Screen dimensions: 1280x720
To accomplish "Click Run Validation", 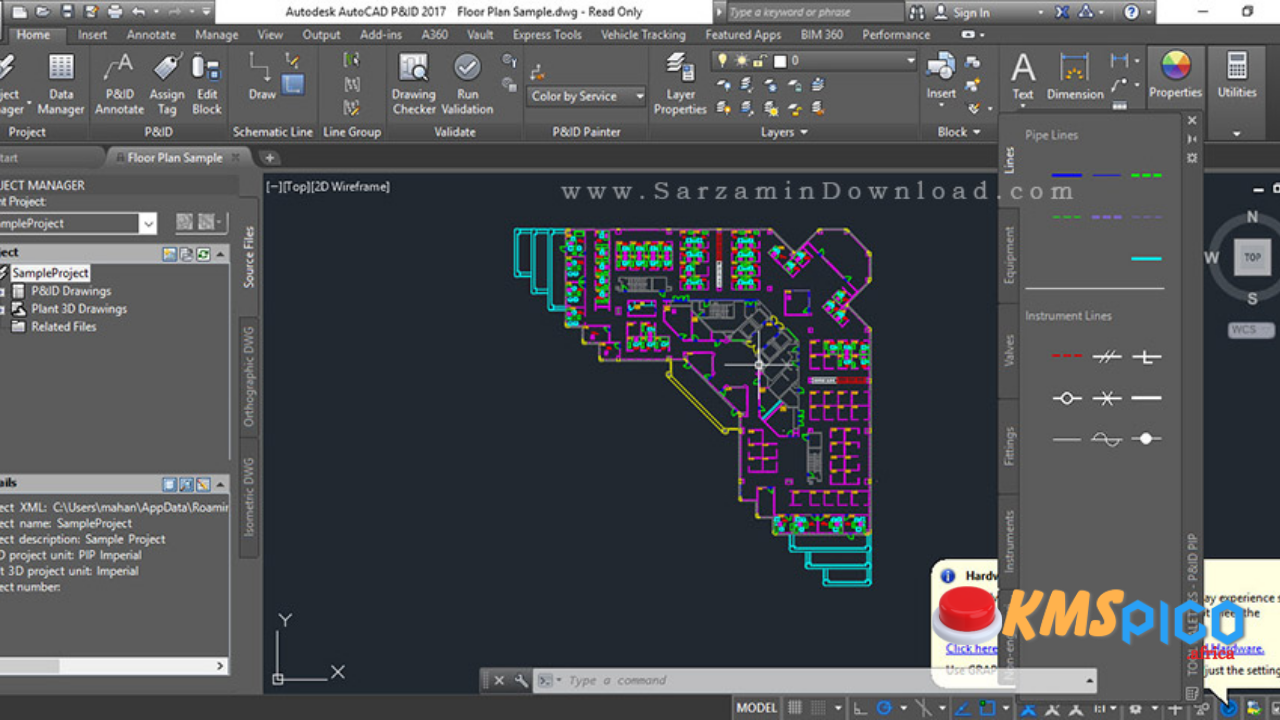I will pyautogui.click(x=467, y=83).
